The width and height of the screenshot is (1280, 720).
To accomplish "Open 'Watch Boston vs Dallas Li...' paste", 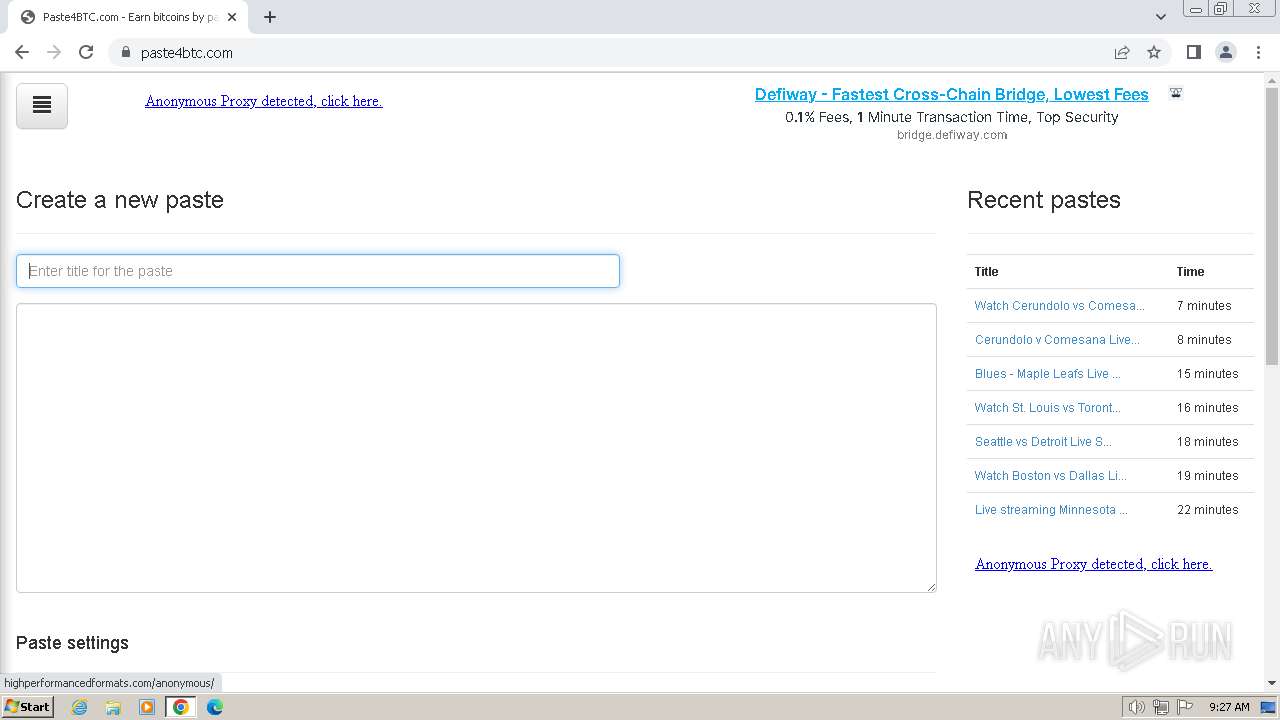I will (x=1050, y=476).
